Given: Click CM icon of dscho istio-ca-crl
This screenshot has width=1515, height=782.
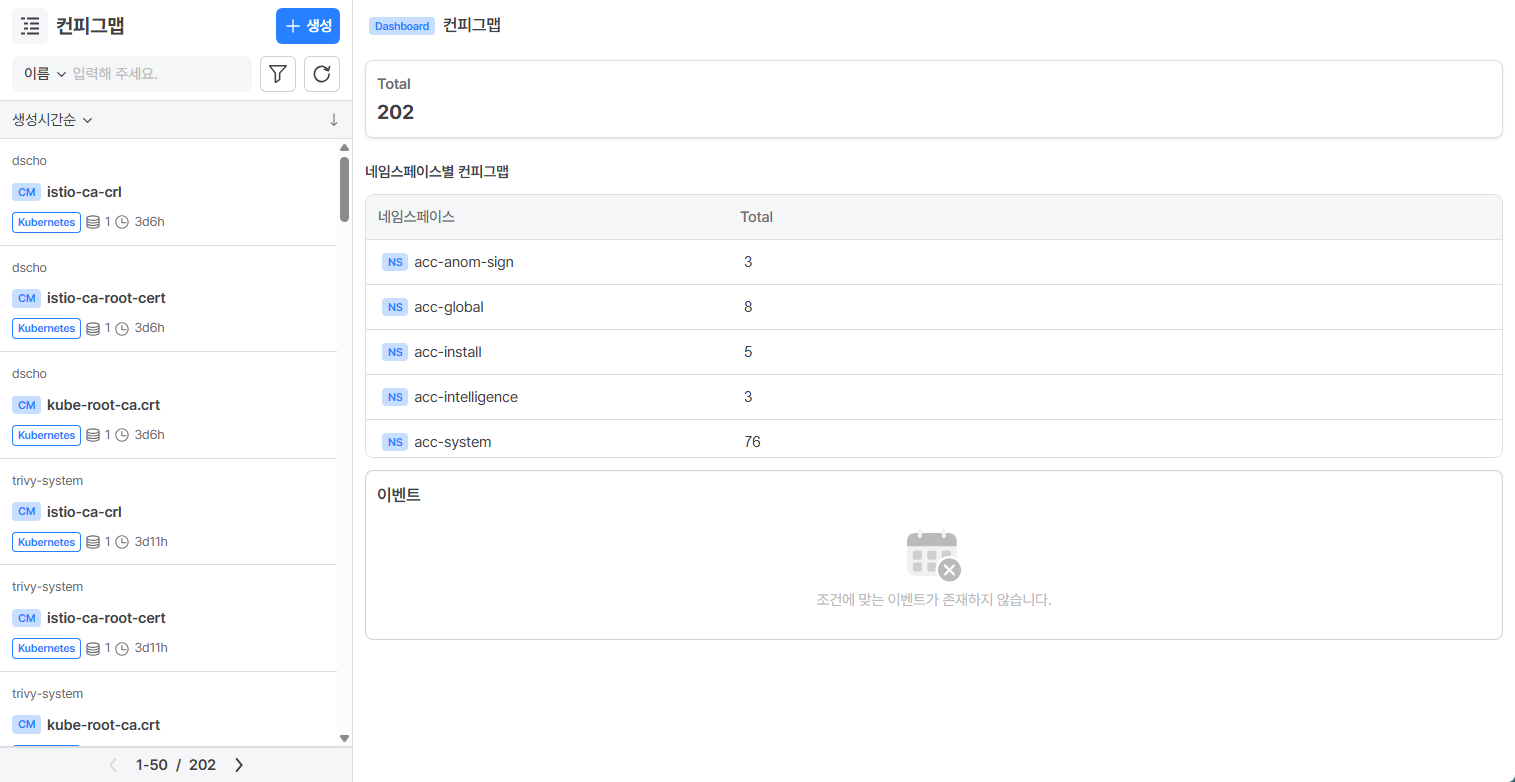Looking at the screenshot, I should coord(26,192).
